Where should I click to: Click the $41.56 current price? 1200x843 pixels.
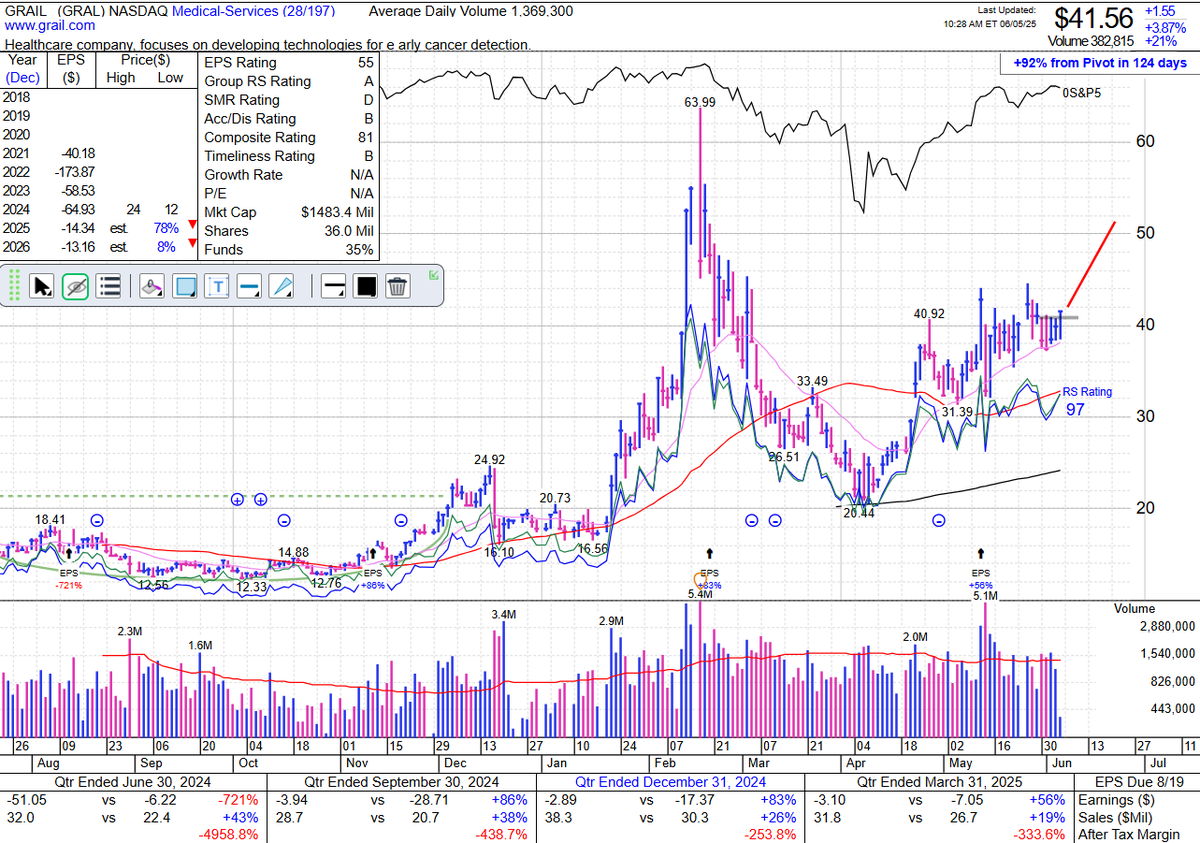[1095, 18]
